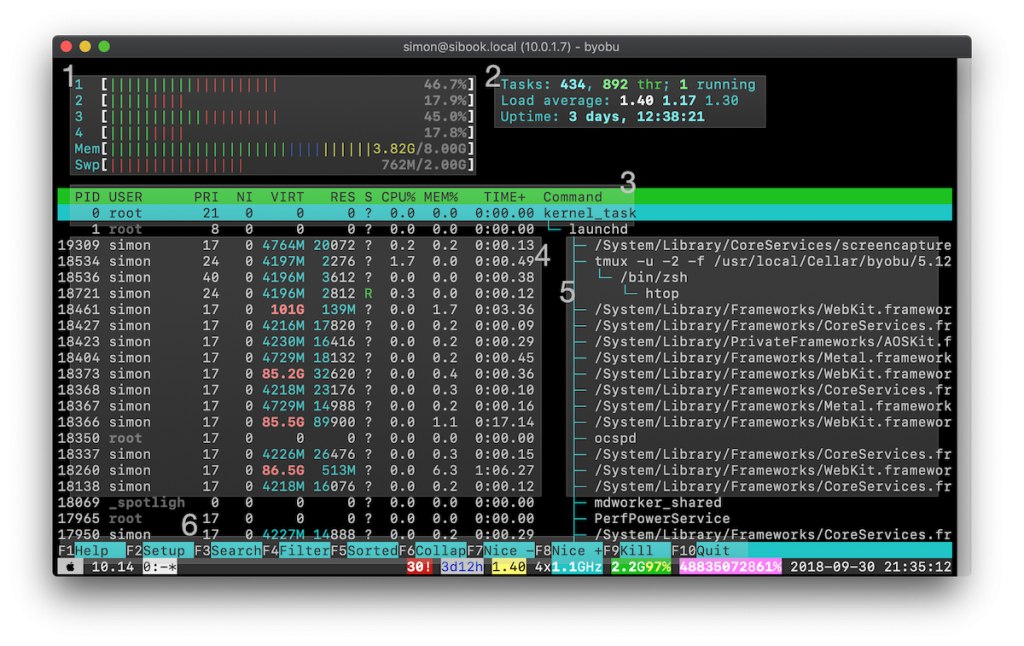Select the ocspd process row
The height and width of the screenshot is (646, 1024).
pyautogui.click(x=504, y=438)
